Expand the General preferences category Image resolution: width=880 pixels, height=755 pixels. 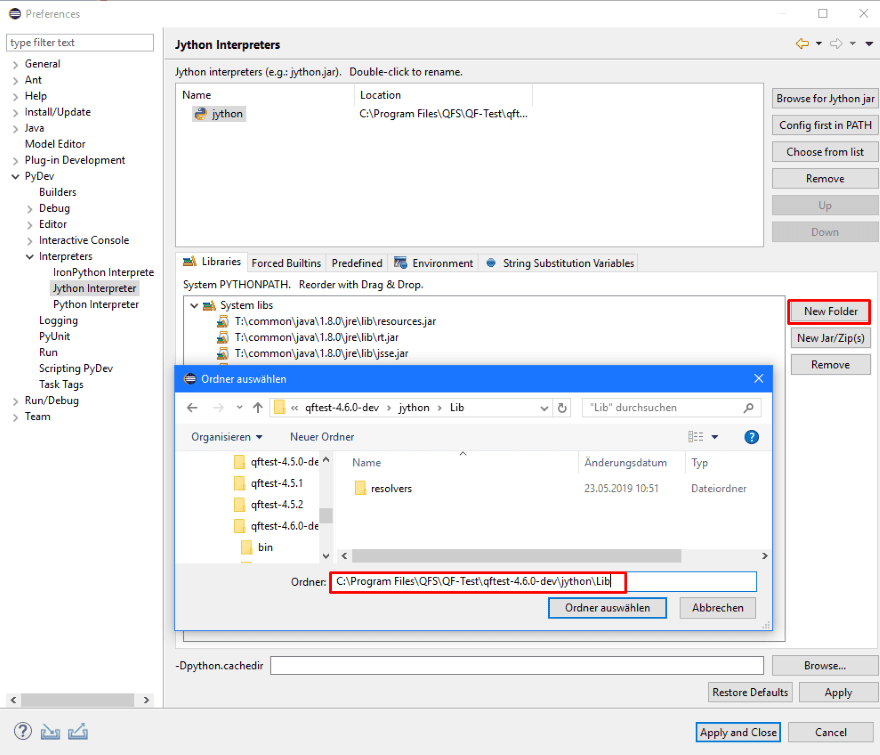click(15, 65)
